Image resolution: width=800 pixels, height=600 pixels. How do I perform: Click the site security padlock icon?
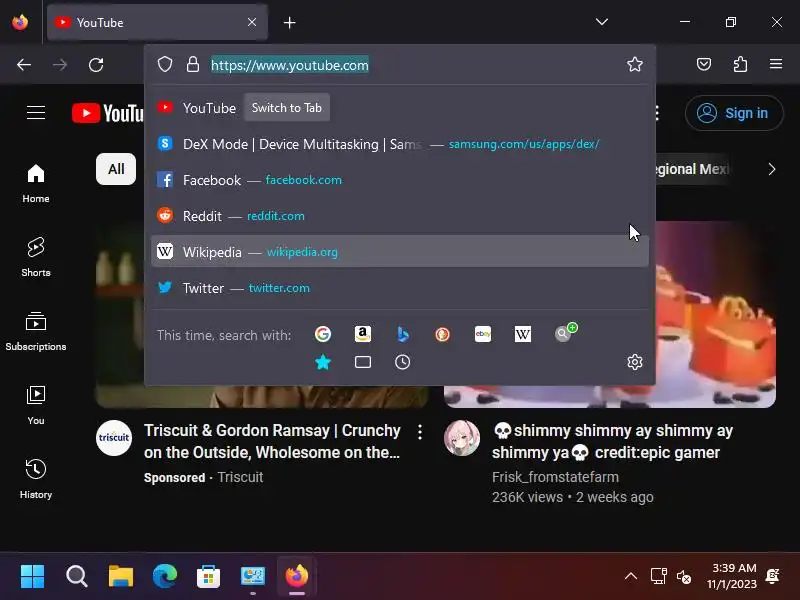click(193, 65)
